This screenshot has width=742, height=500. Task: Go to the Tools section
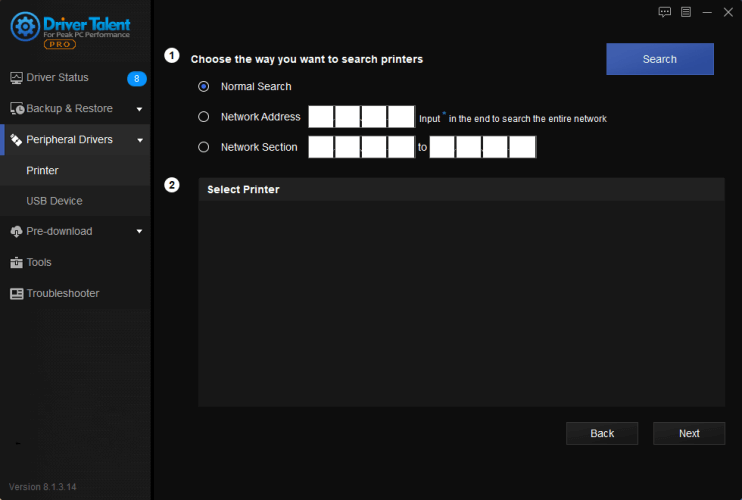point(75,263)
